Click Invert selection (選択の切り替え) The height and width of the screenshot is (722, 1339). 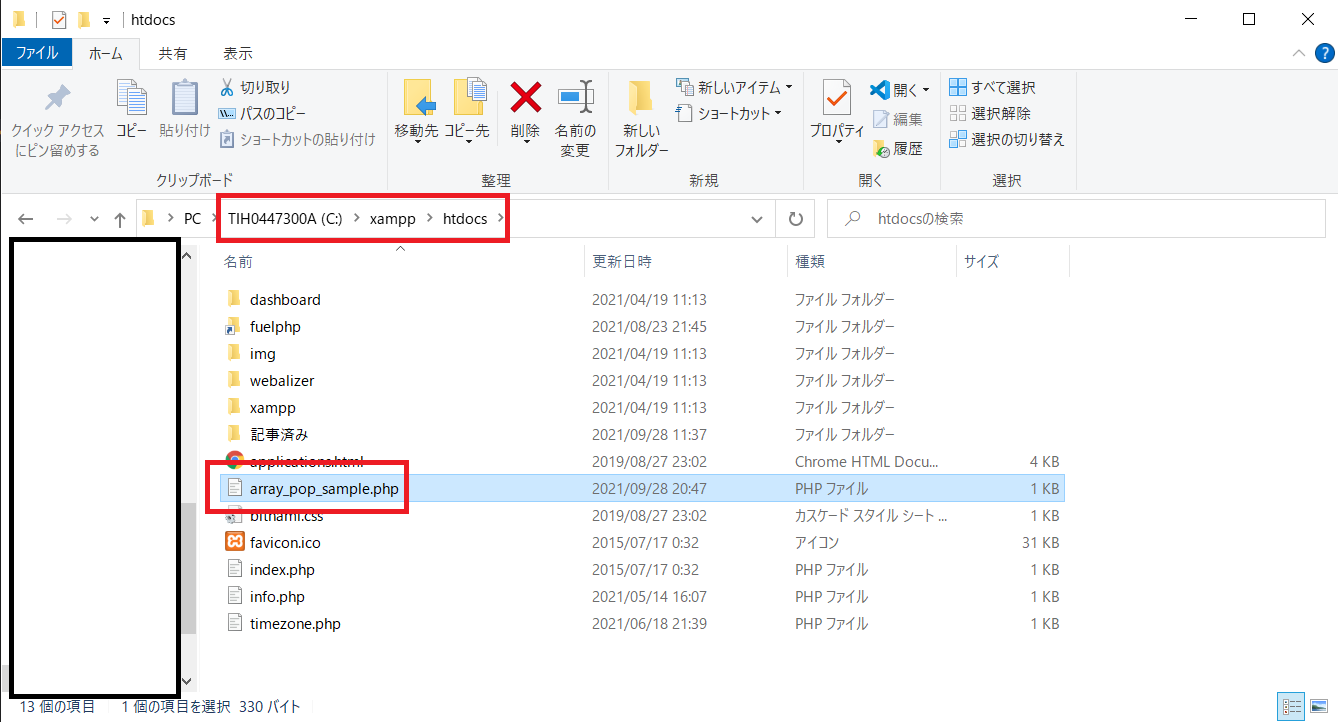(x=1006, y=140)
